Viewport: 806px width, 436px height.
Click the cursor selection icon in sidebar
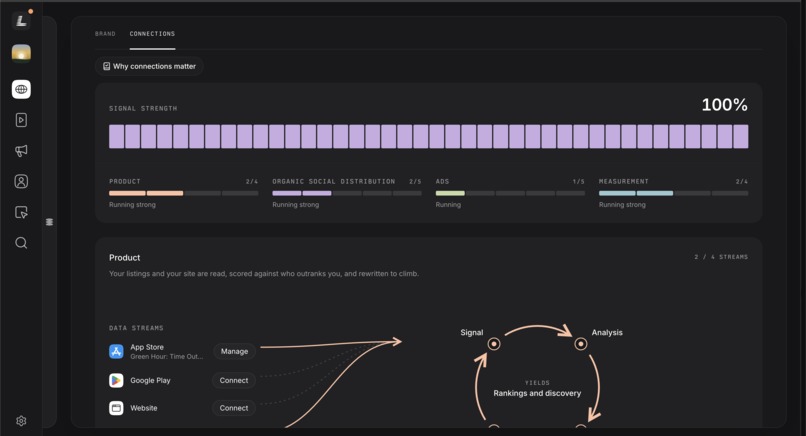coord(21,212)
